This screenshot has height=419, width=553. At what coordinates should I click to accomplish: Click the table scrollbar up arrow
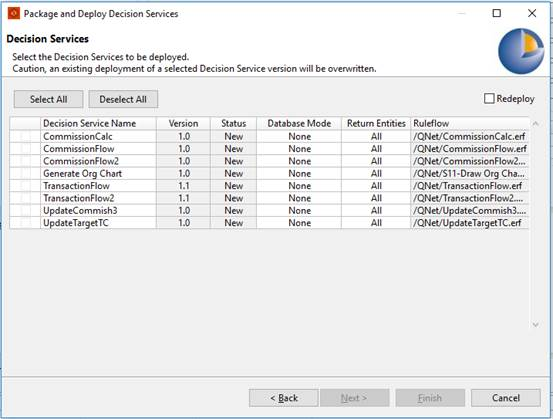[535, 123]
